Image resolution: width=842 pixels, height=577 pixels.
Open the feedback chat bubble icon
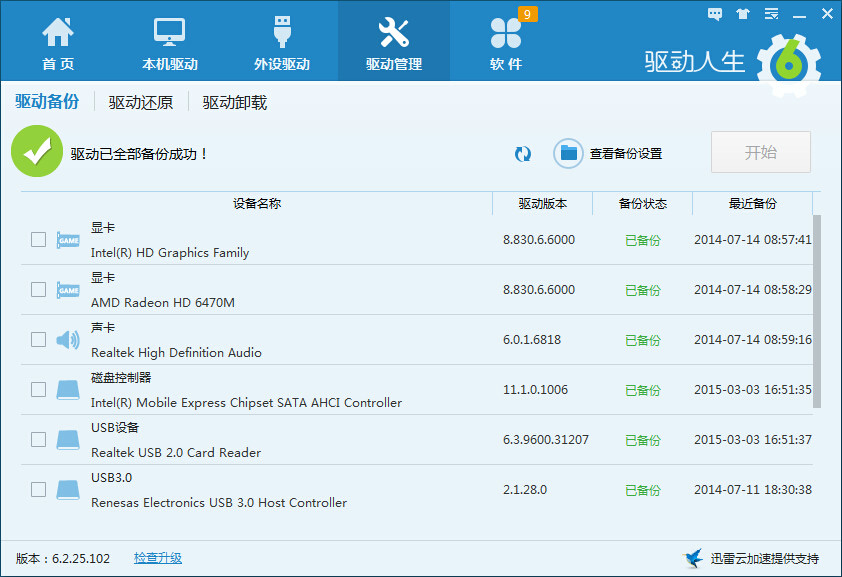pyautogui.click(x=715, y=14)
